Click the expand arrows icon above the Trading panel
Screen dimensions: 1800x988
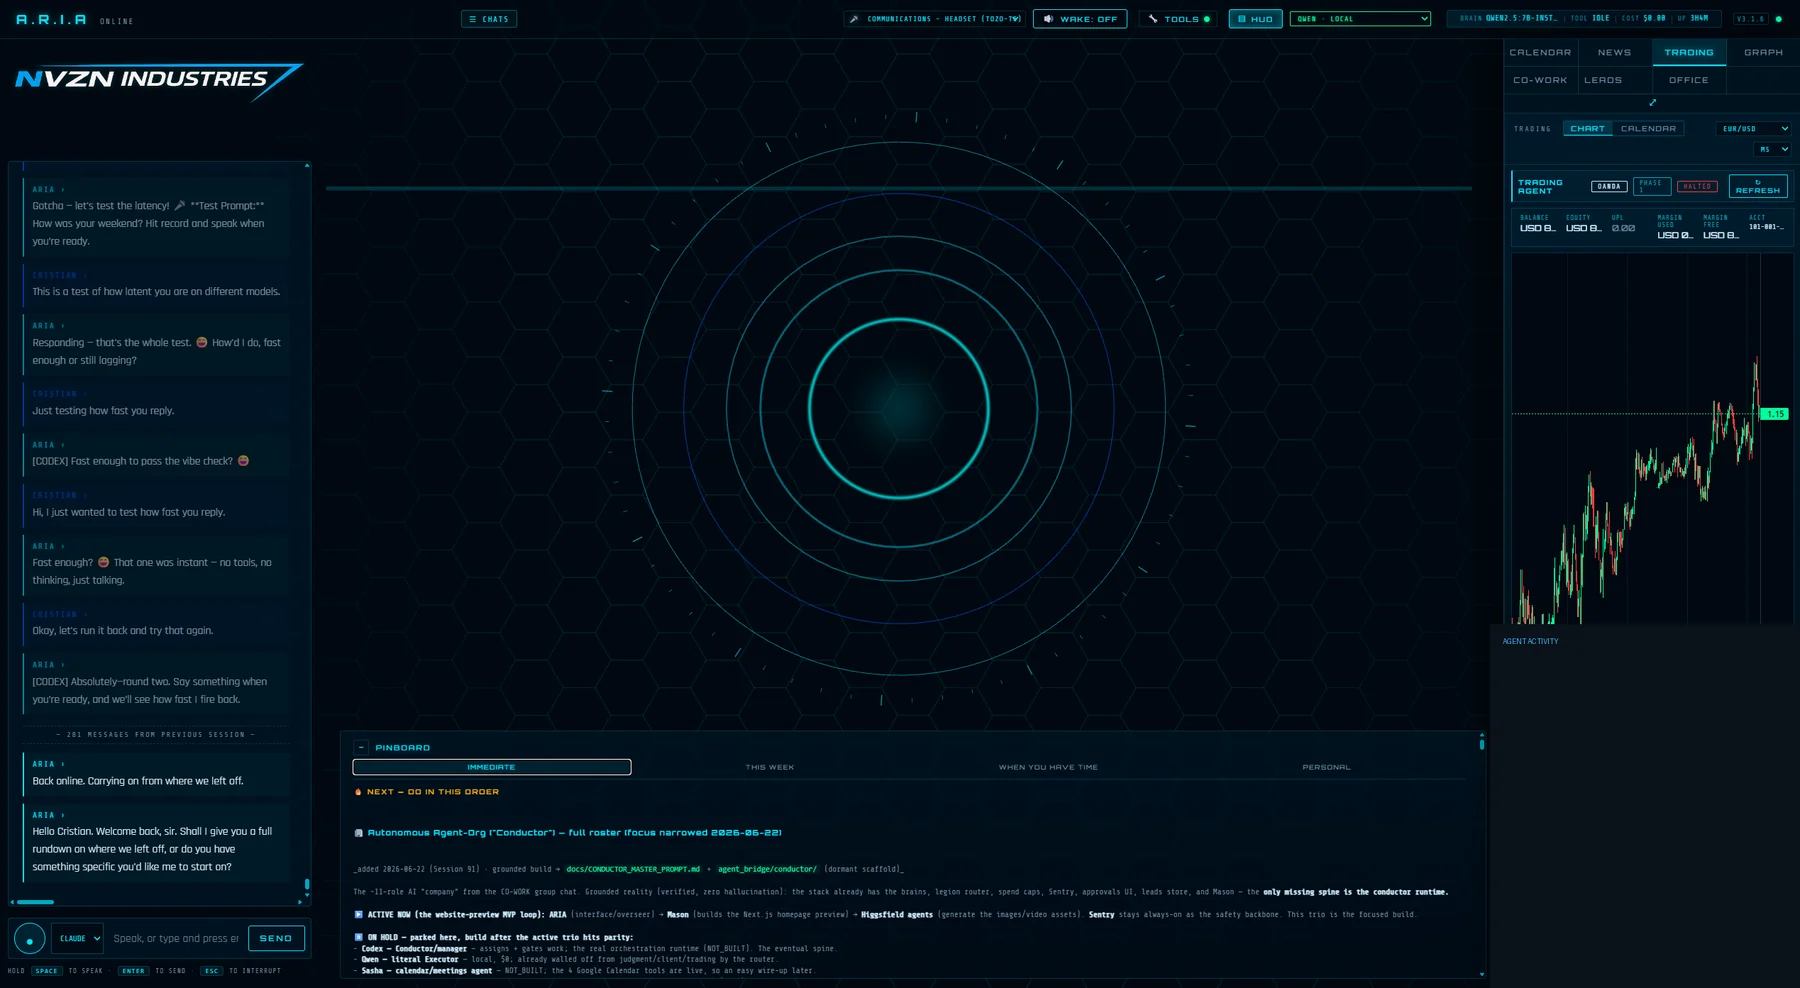[x=1652, y=102]
